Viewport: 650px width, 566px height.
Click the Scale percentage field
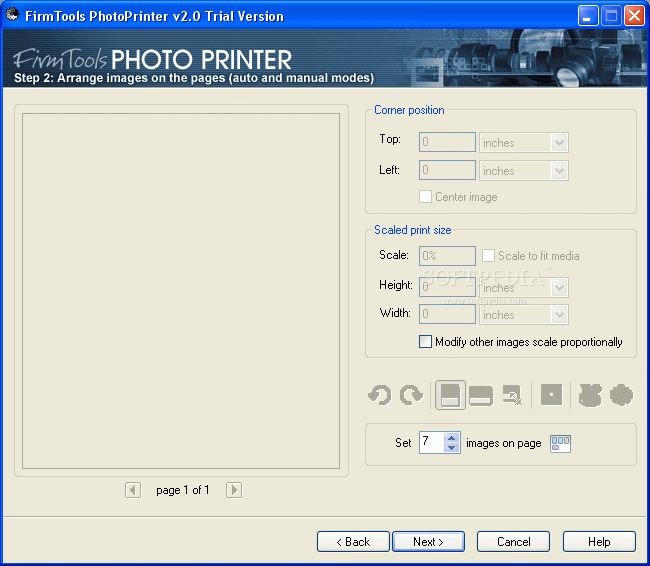(447, 256)
